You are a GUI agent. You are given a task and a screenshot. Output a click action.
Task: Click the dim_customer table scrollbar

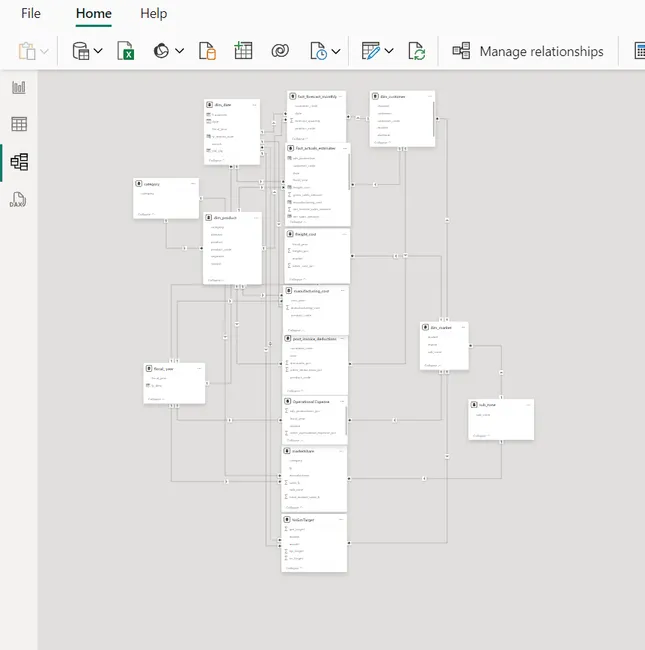[x=434, y=119]
